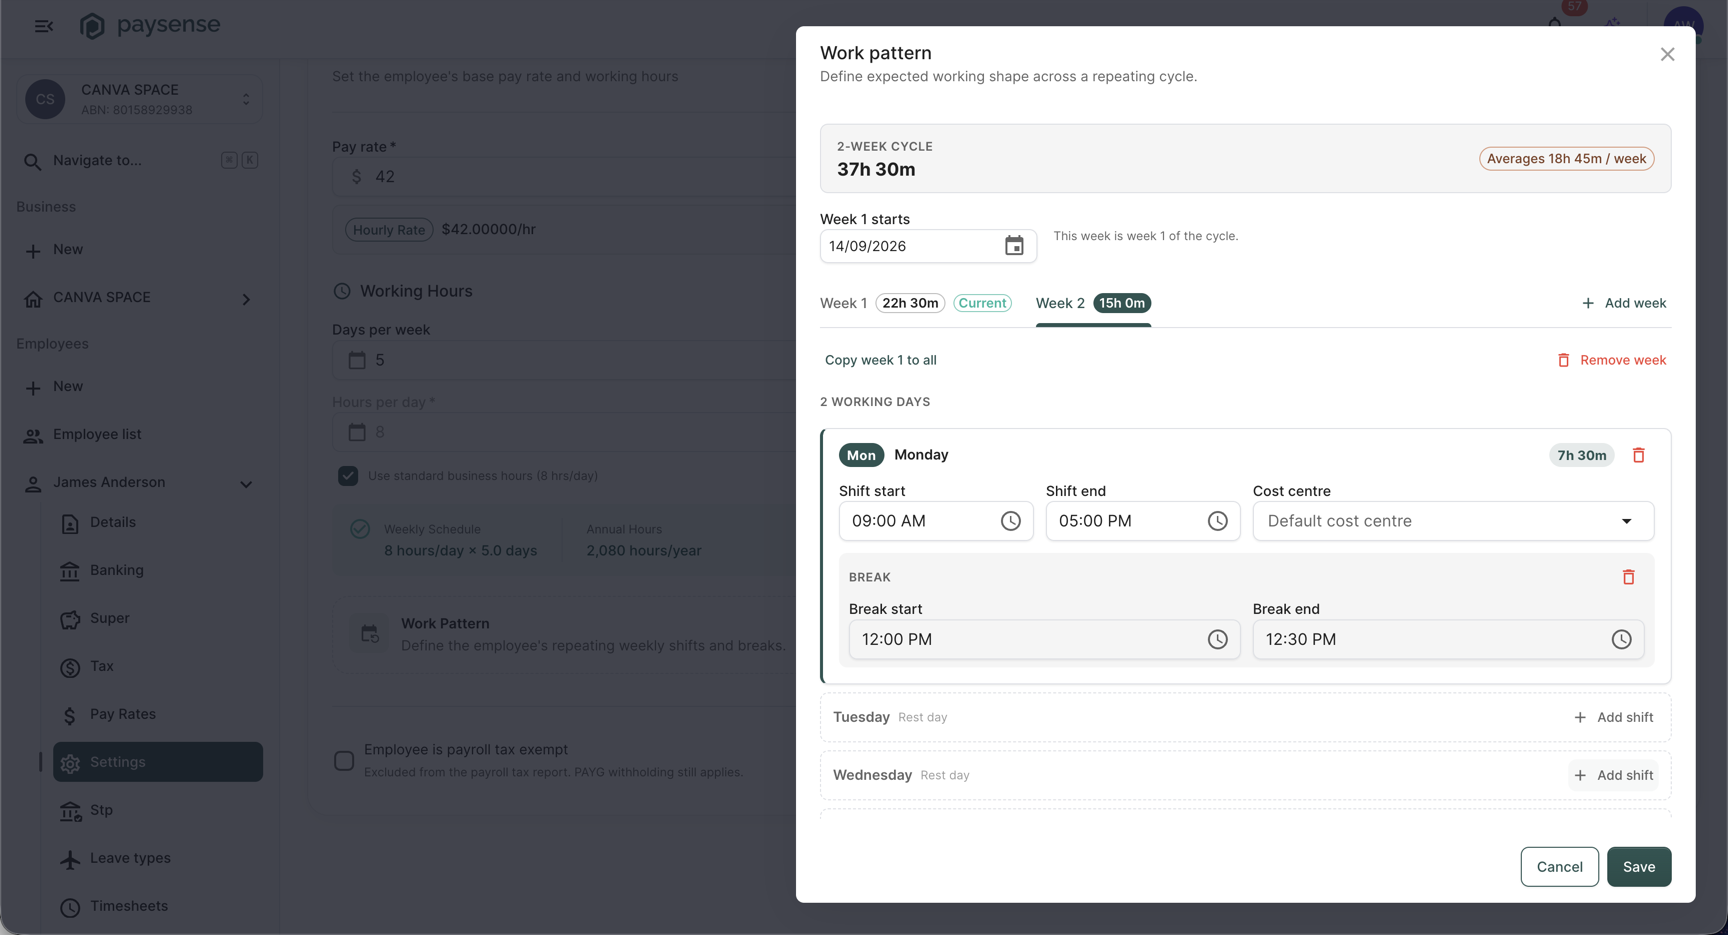
Task: Open the calendar picker for Week 1 starts
Action: (x=1014, y=246)
